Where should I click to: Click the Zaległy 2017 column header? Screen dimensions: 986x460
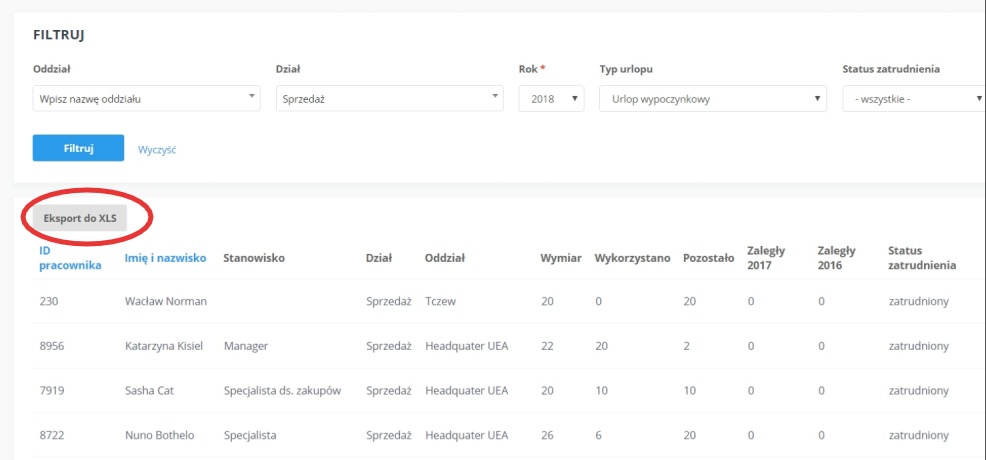(x=766, y=258)
